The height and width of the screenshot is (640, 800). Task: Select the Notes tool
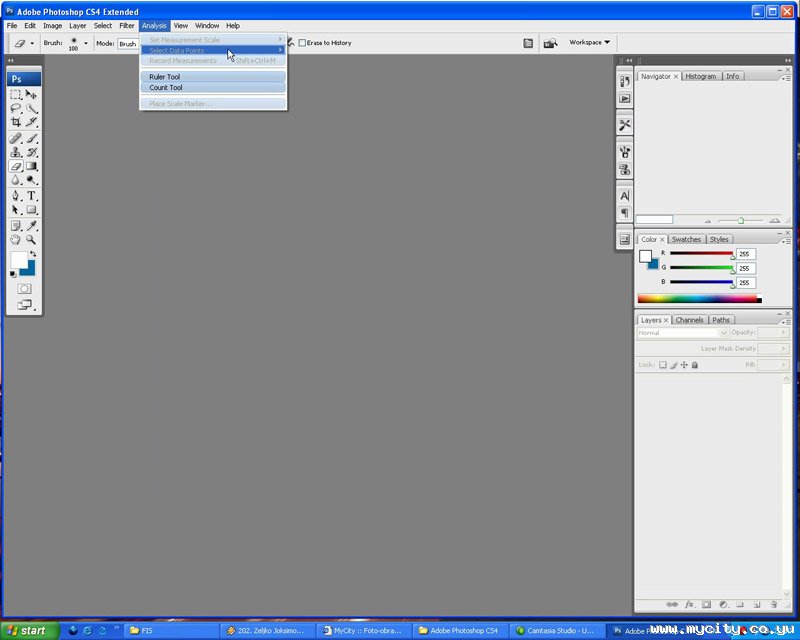(x=16, y=226)
